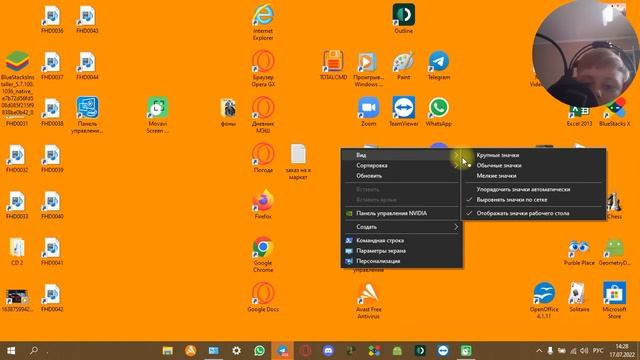The width and height of the screenshot is (640, 360).
Task: Select the OpenOffice 4.1.11 desktop icon
Action: pyautogui.click(x=544, y=301)
